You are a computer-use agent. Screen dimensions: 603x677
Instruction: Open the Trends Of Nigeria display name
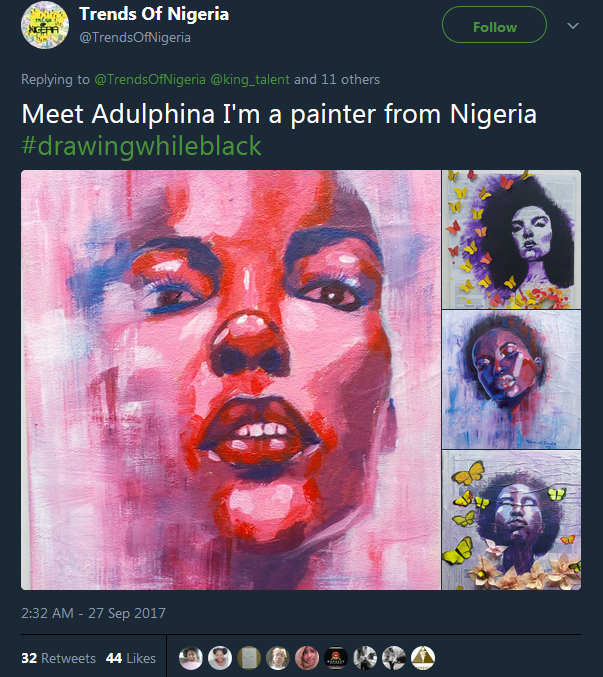click(154, 15)
